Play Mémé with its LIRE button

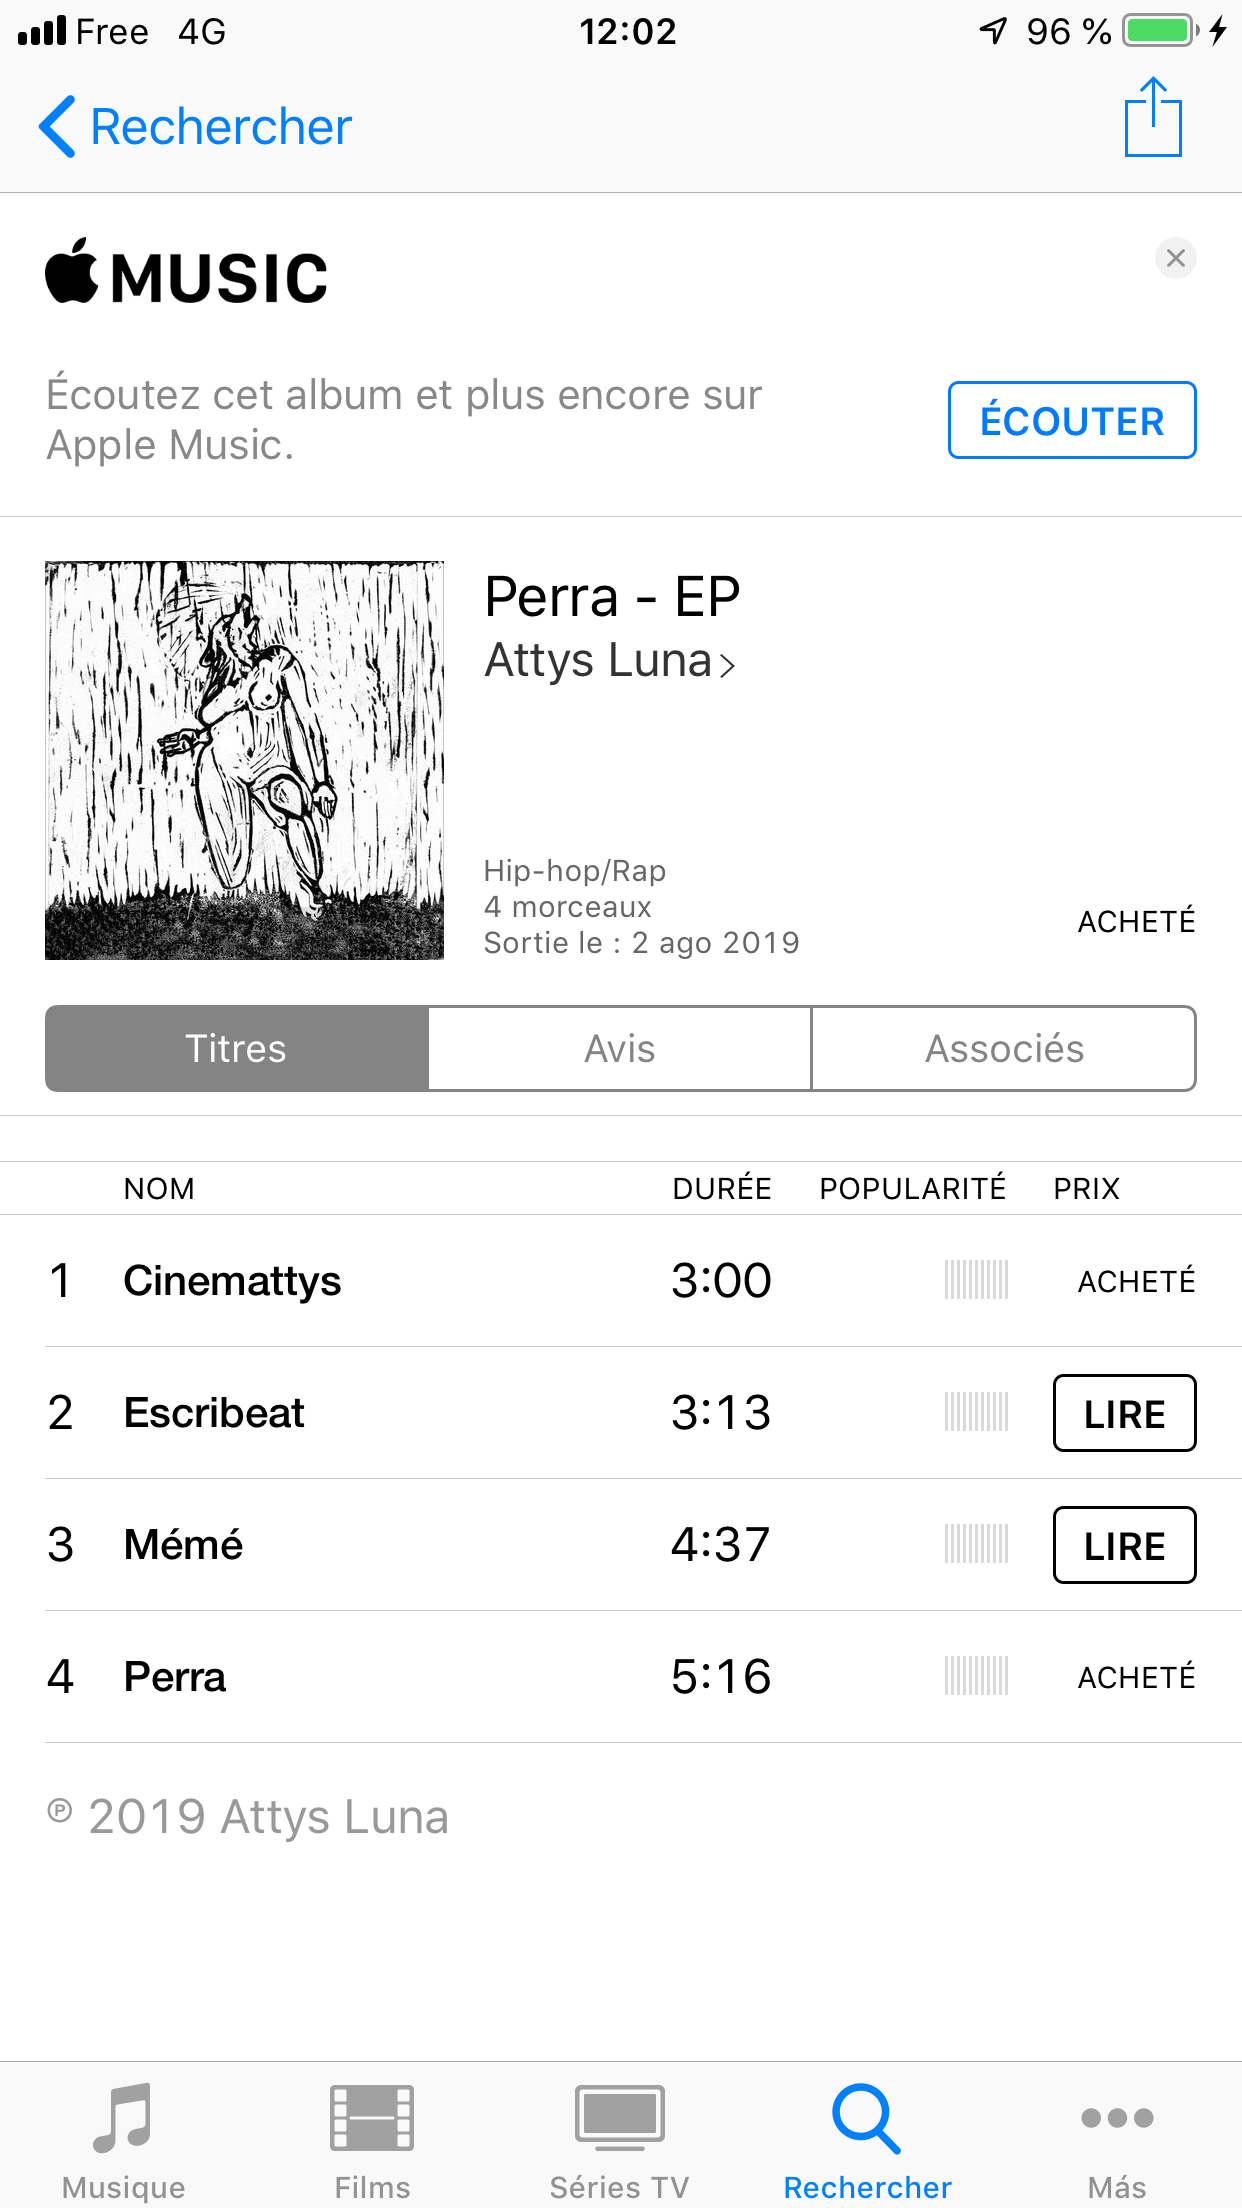point(1125,1545)
